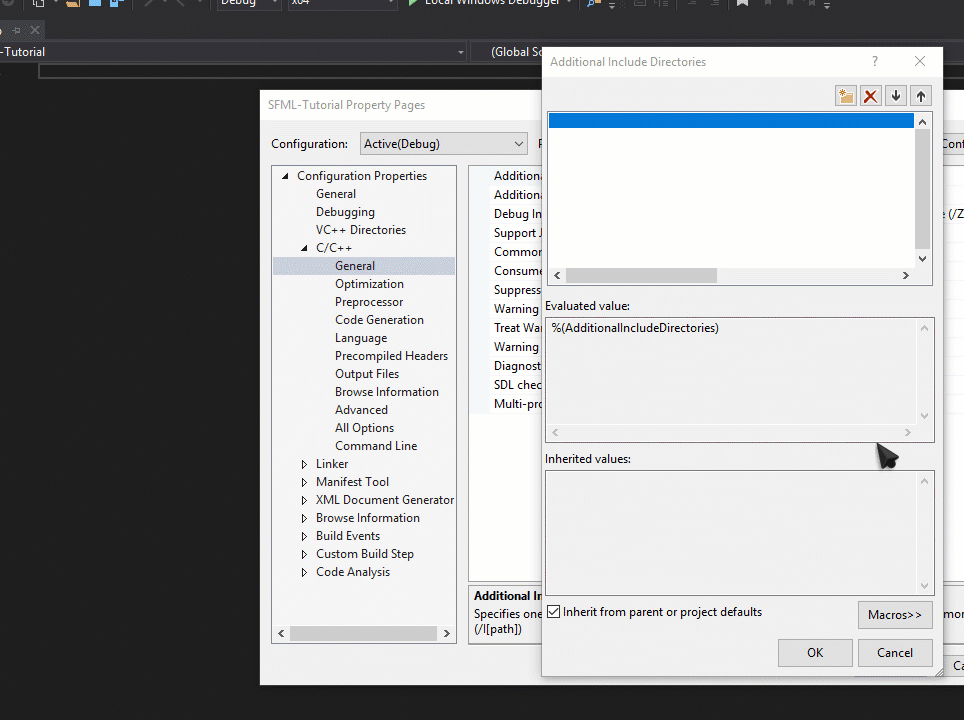Add a new line in Additional Include Directories
This screenshot has width=964, height=720.
(x=846, y=96)
